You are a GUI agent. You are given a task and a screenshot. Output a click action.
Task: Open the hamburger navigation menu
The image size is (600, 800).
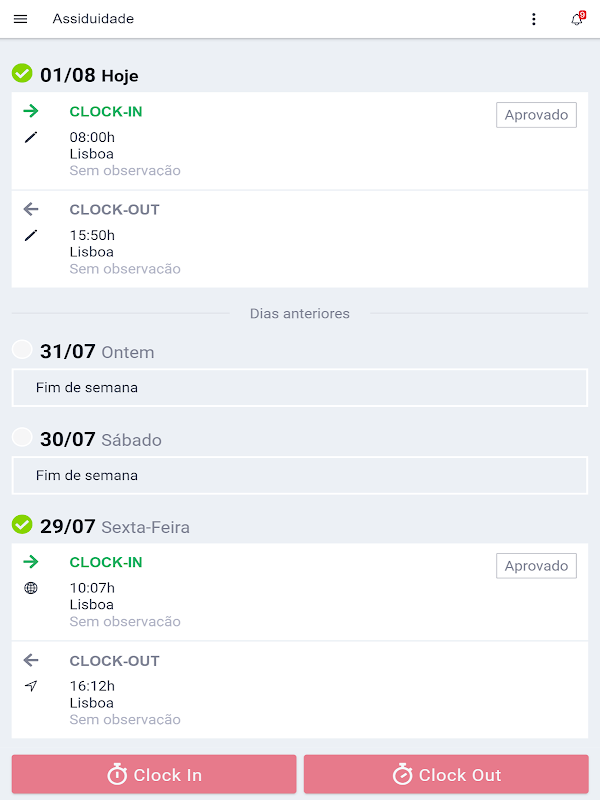click(x=20, y=19)
